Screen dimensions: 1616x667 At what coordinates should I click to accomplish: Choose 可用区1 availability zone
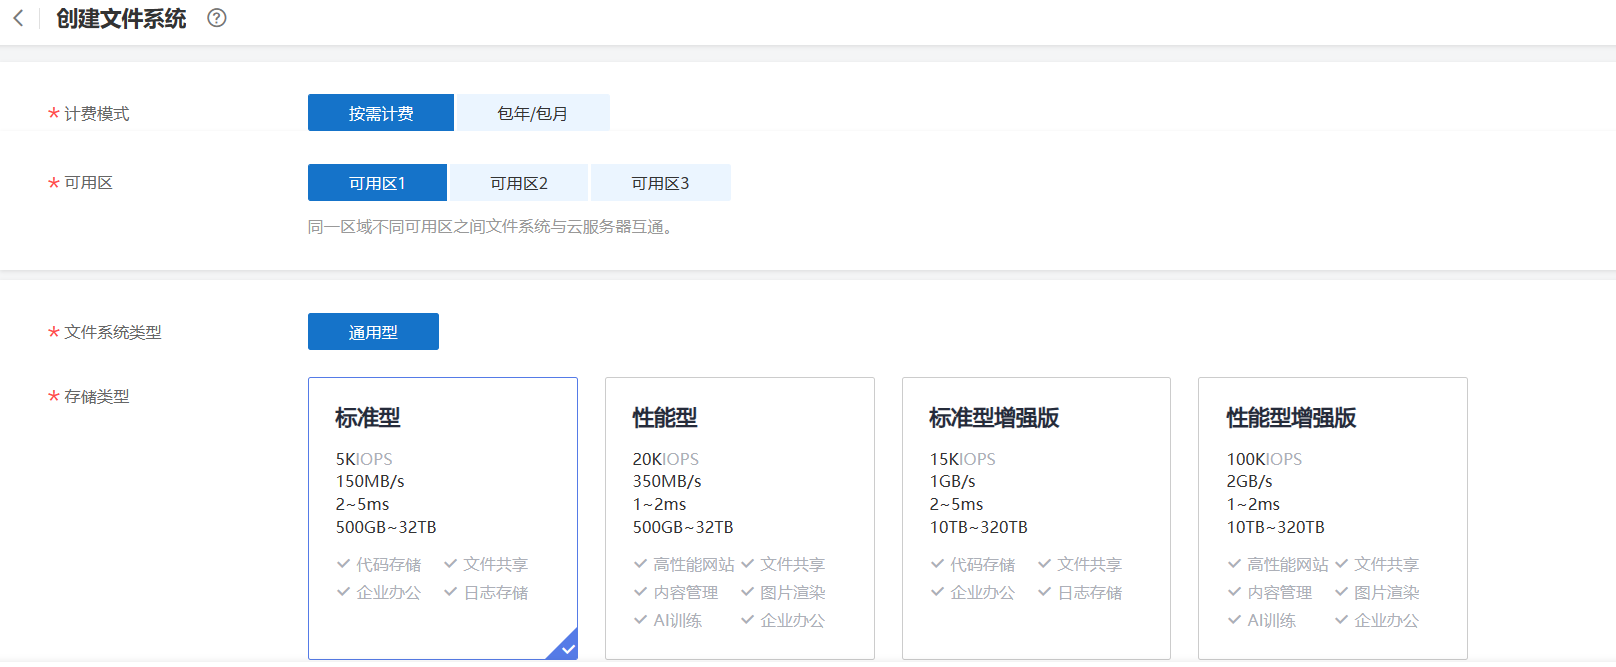click(x=377, y=183)
